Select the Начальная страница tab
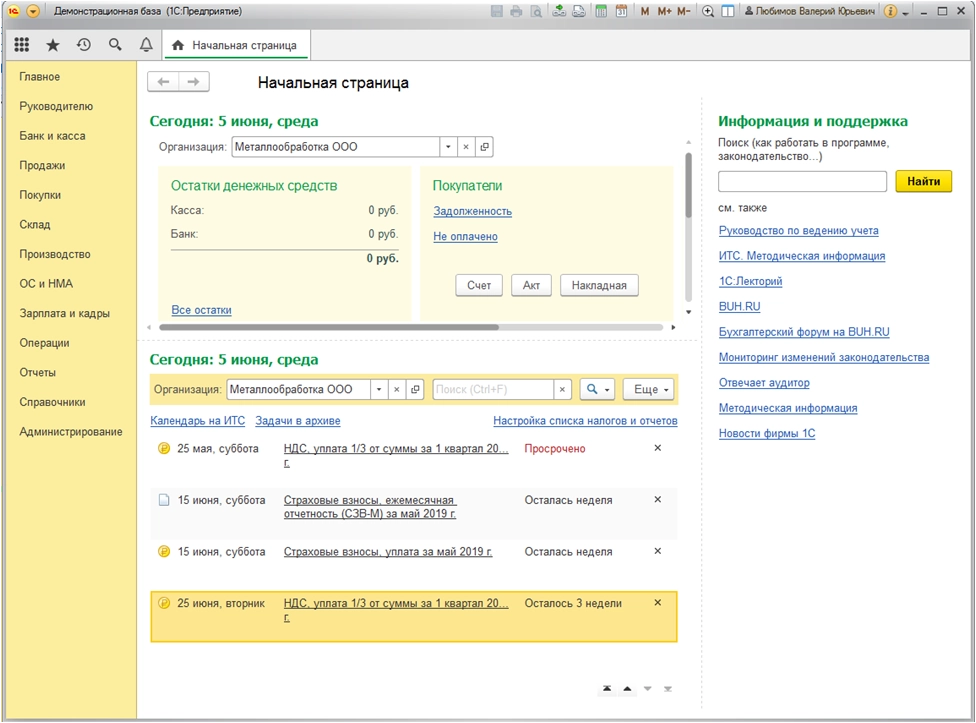 coord(237,45)
